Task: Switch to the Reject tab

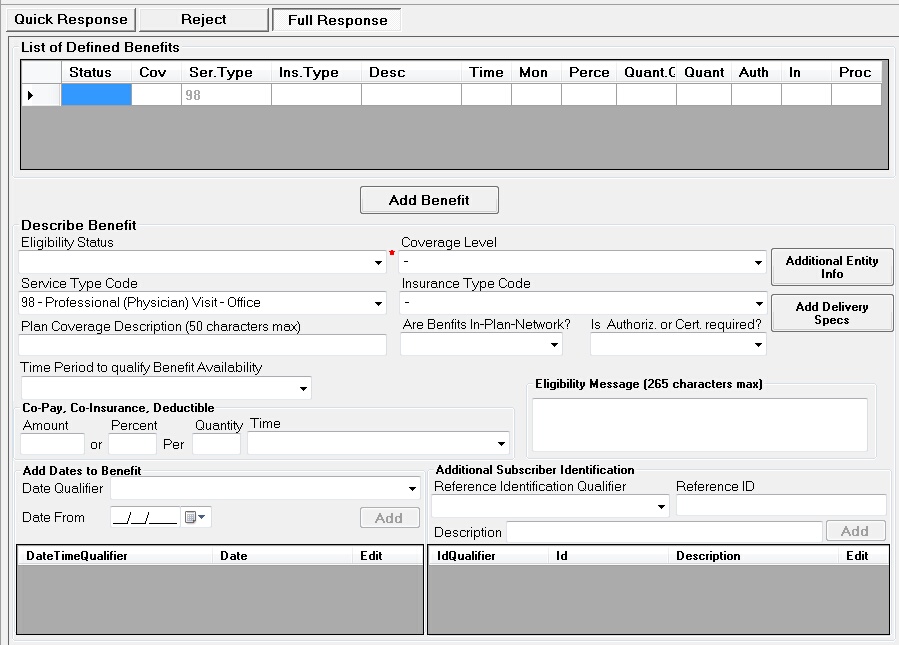Action: click(x=203, y=19)
